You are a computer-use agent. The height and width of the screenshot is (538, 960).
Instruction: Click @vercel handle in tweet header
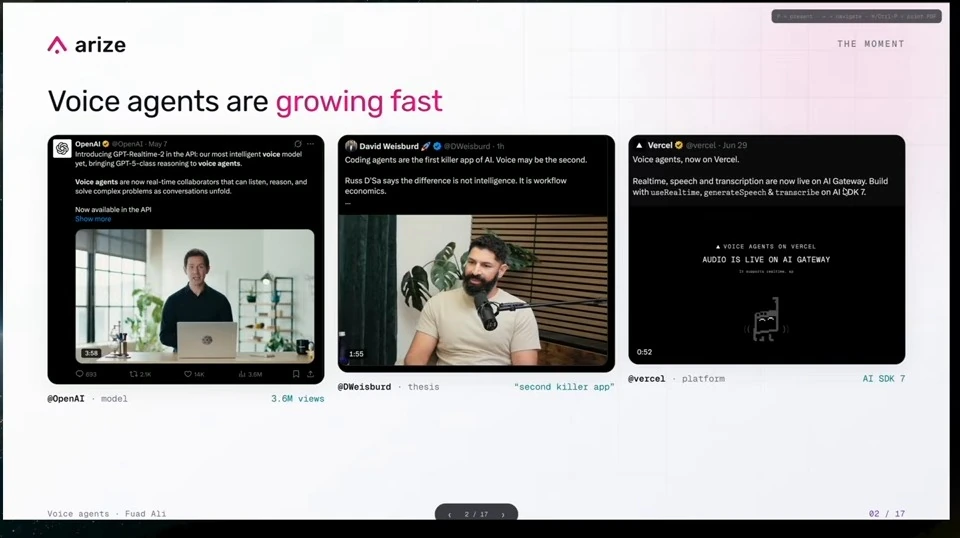click(700, 145)
